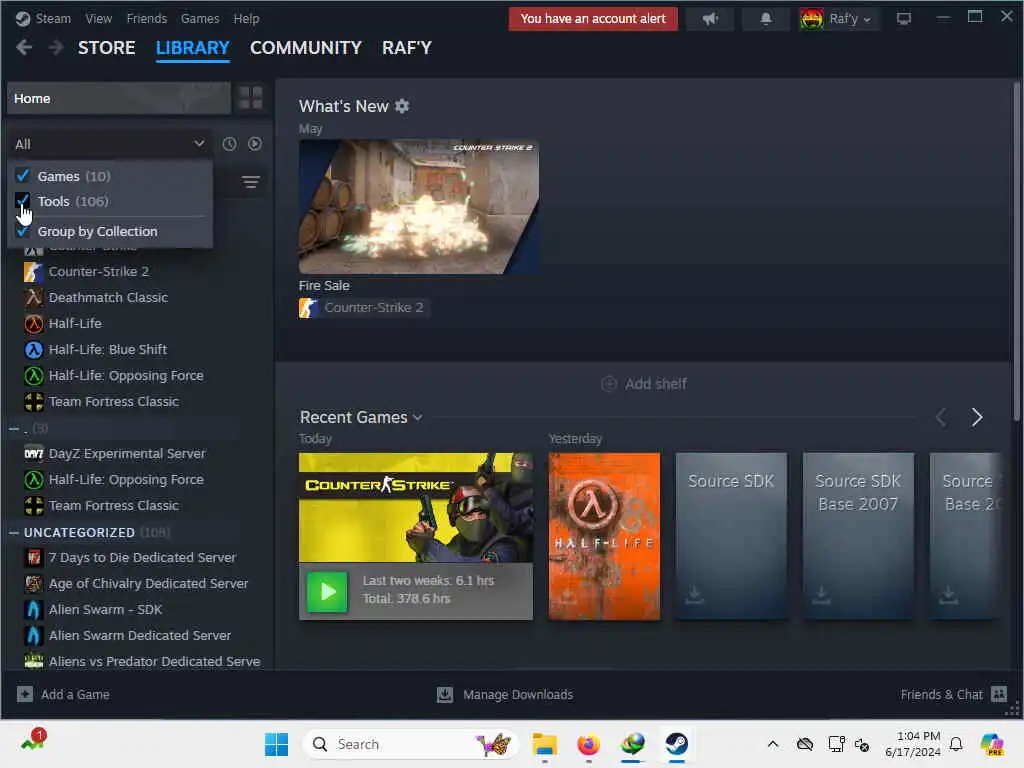Image resolution: width=1024 pixels, height=768 pixels.
Task: Switch to the STORE tab
Action: click(x=106, y=48)
